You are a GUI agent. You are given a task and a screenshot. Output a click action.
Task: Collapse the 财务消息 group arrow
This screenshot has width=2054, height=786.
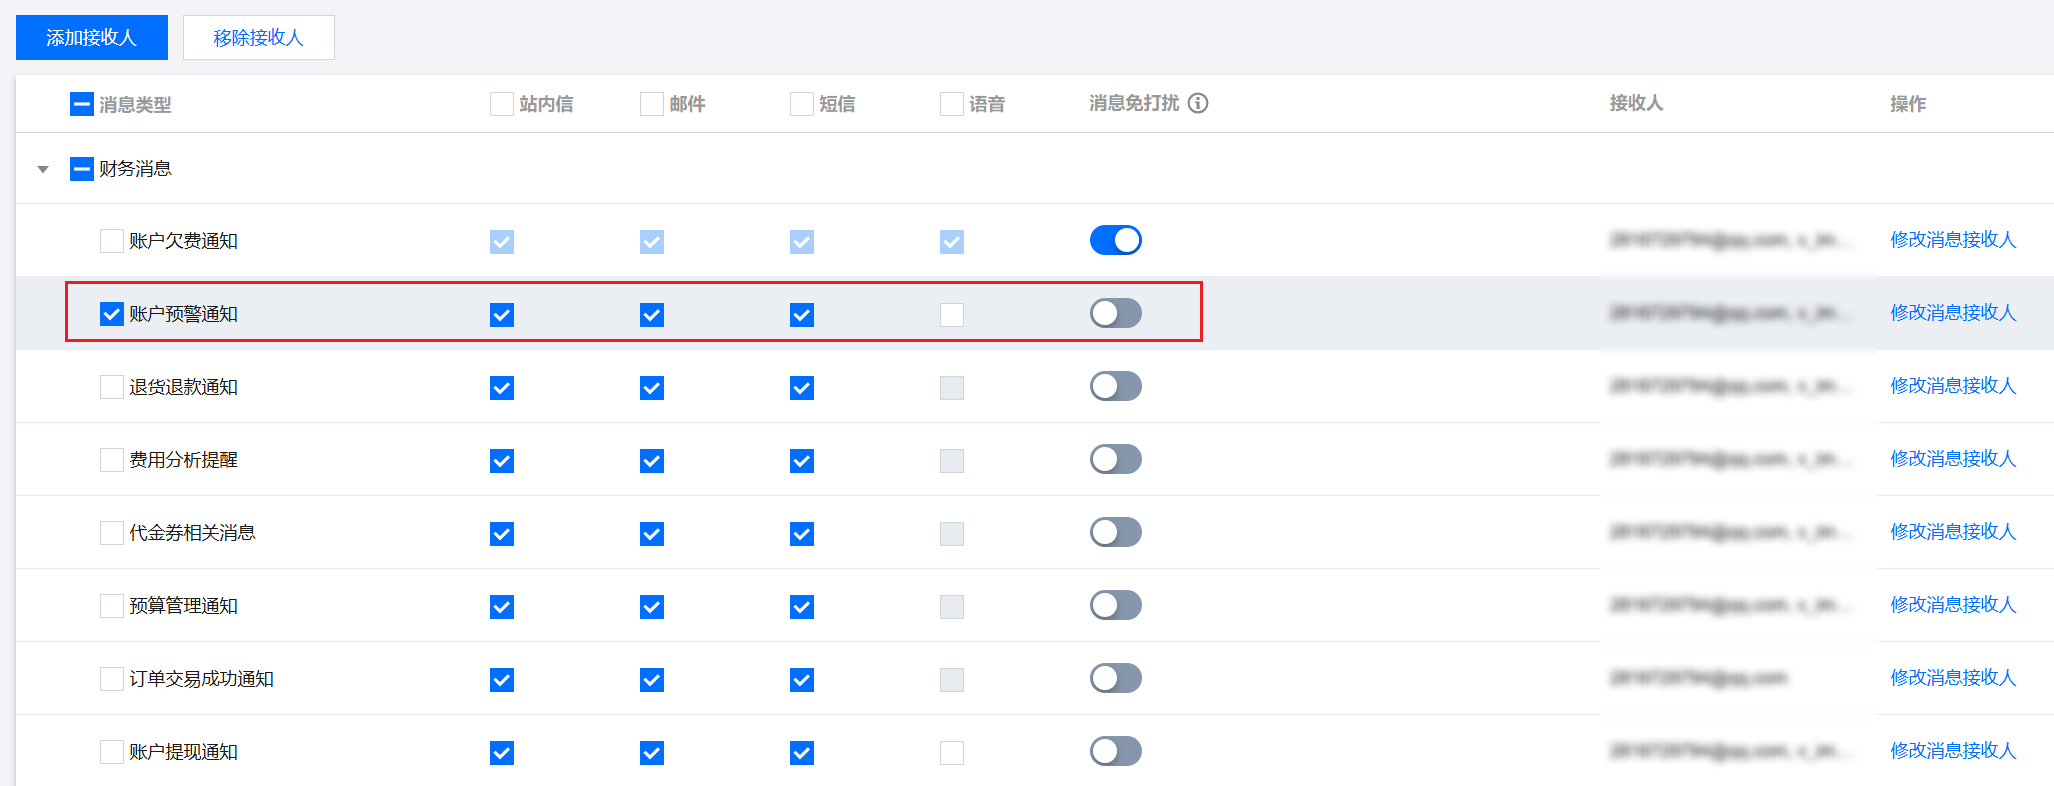tap(43, 169)
